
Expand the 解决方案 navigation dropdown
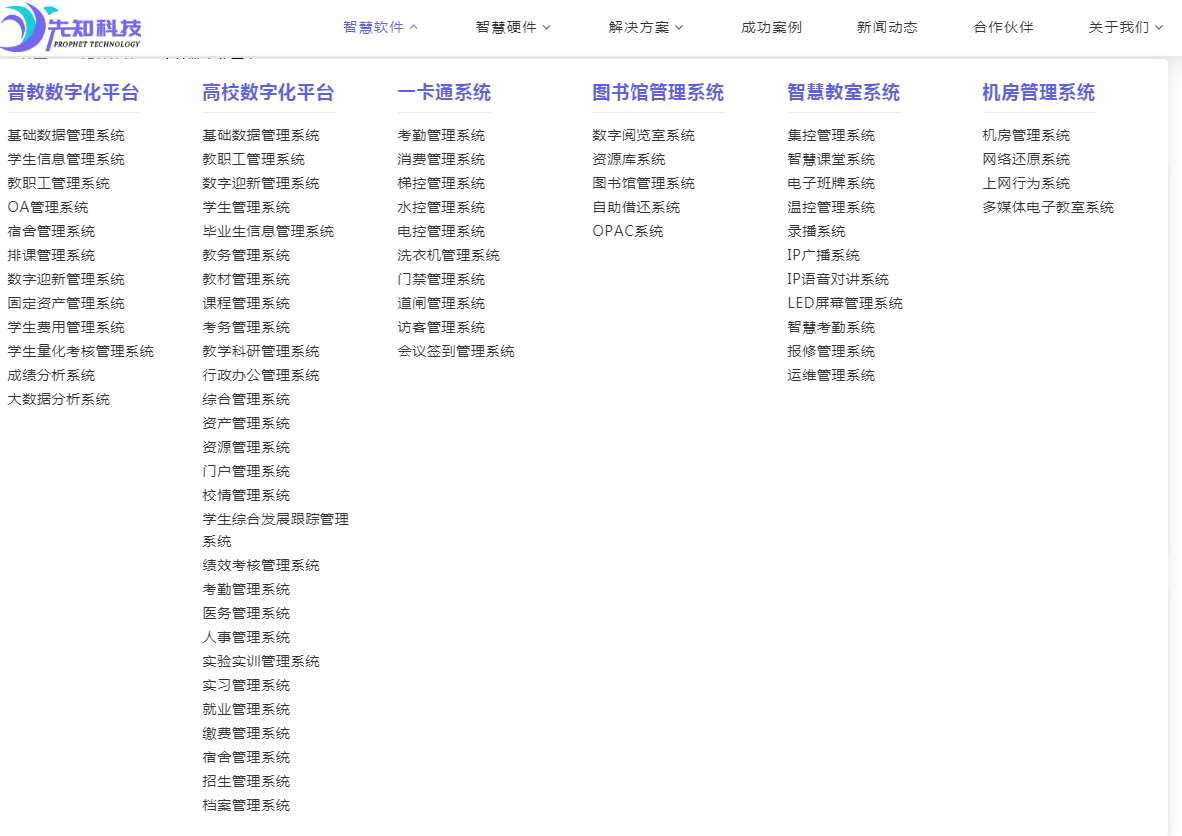coord(645,27)
